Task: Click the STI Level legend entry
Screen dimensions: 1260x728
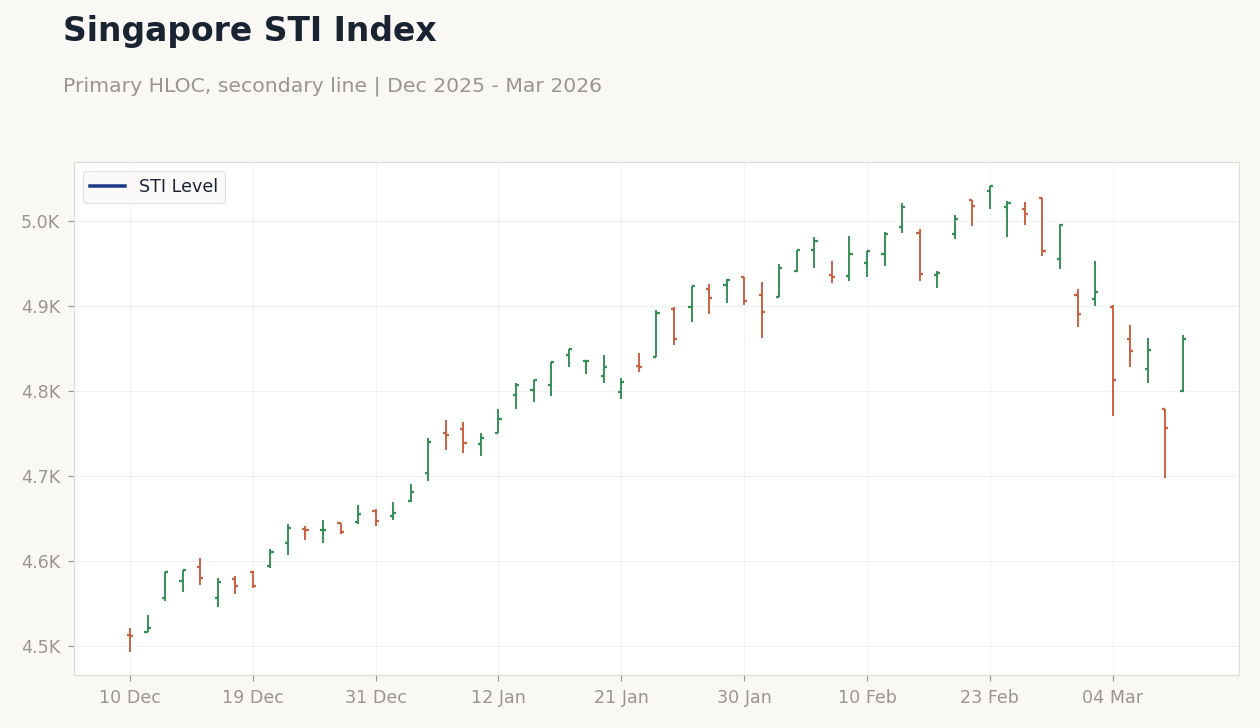Action: click(x=154, y=187)
